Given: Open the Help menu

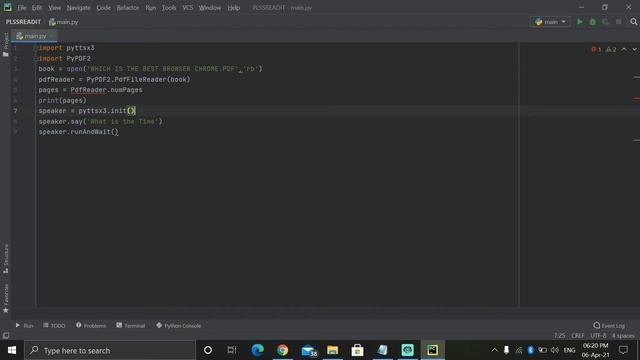Looking at the screenshot, I should coord(233,8).
